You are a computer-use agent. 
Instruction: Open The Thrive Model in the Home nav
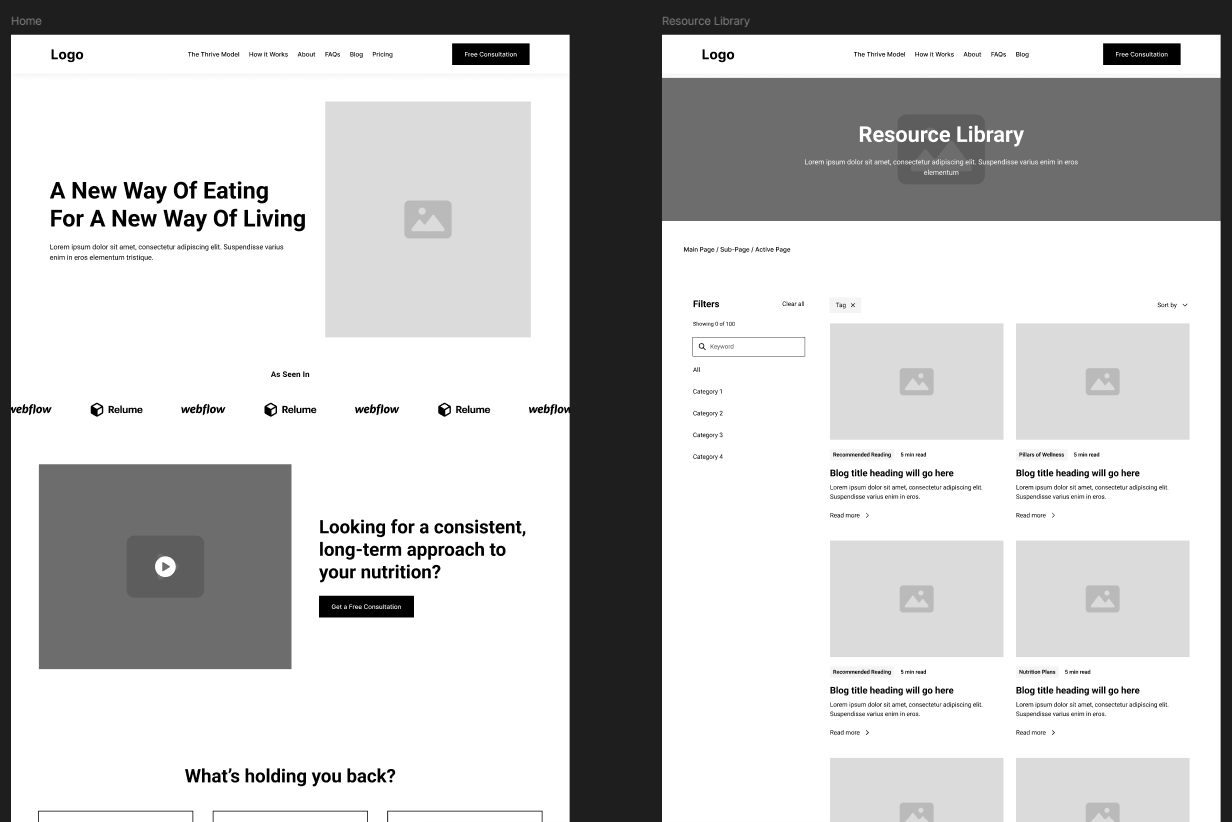tap(213, 55)
